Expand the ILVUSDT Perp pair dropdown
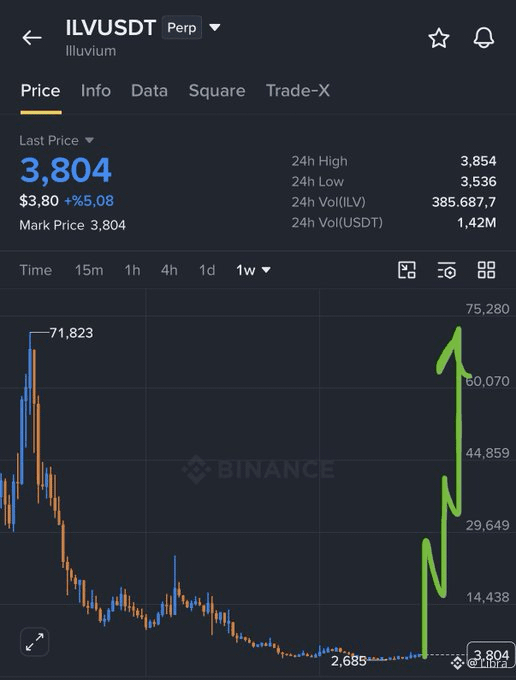This screenshot has height=680, width=516. click(215, 27)
